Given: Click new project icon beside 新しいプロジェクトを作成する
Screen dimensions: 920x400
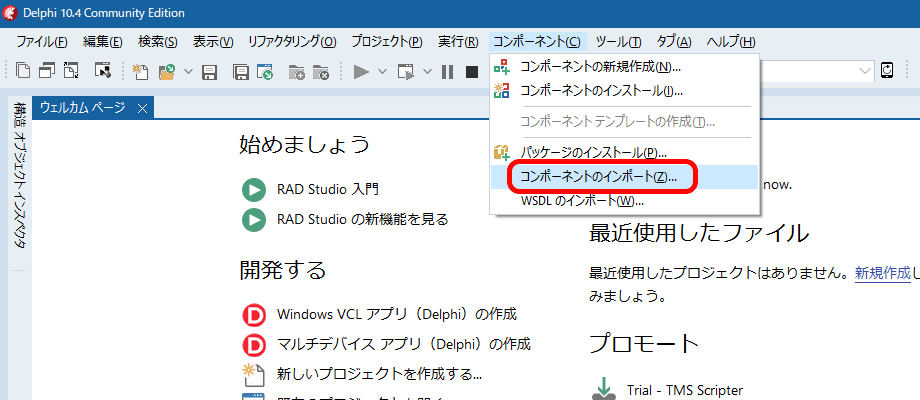Looking at the screenshot, I should coord(253,374).
